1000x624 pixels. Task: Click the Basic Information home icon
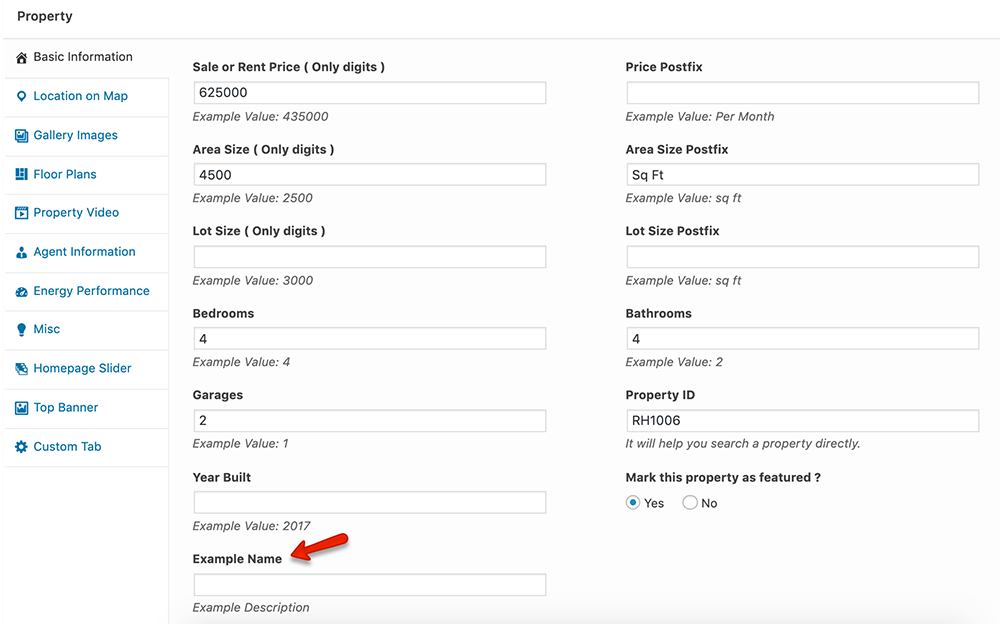point(21,57)
